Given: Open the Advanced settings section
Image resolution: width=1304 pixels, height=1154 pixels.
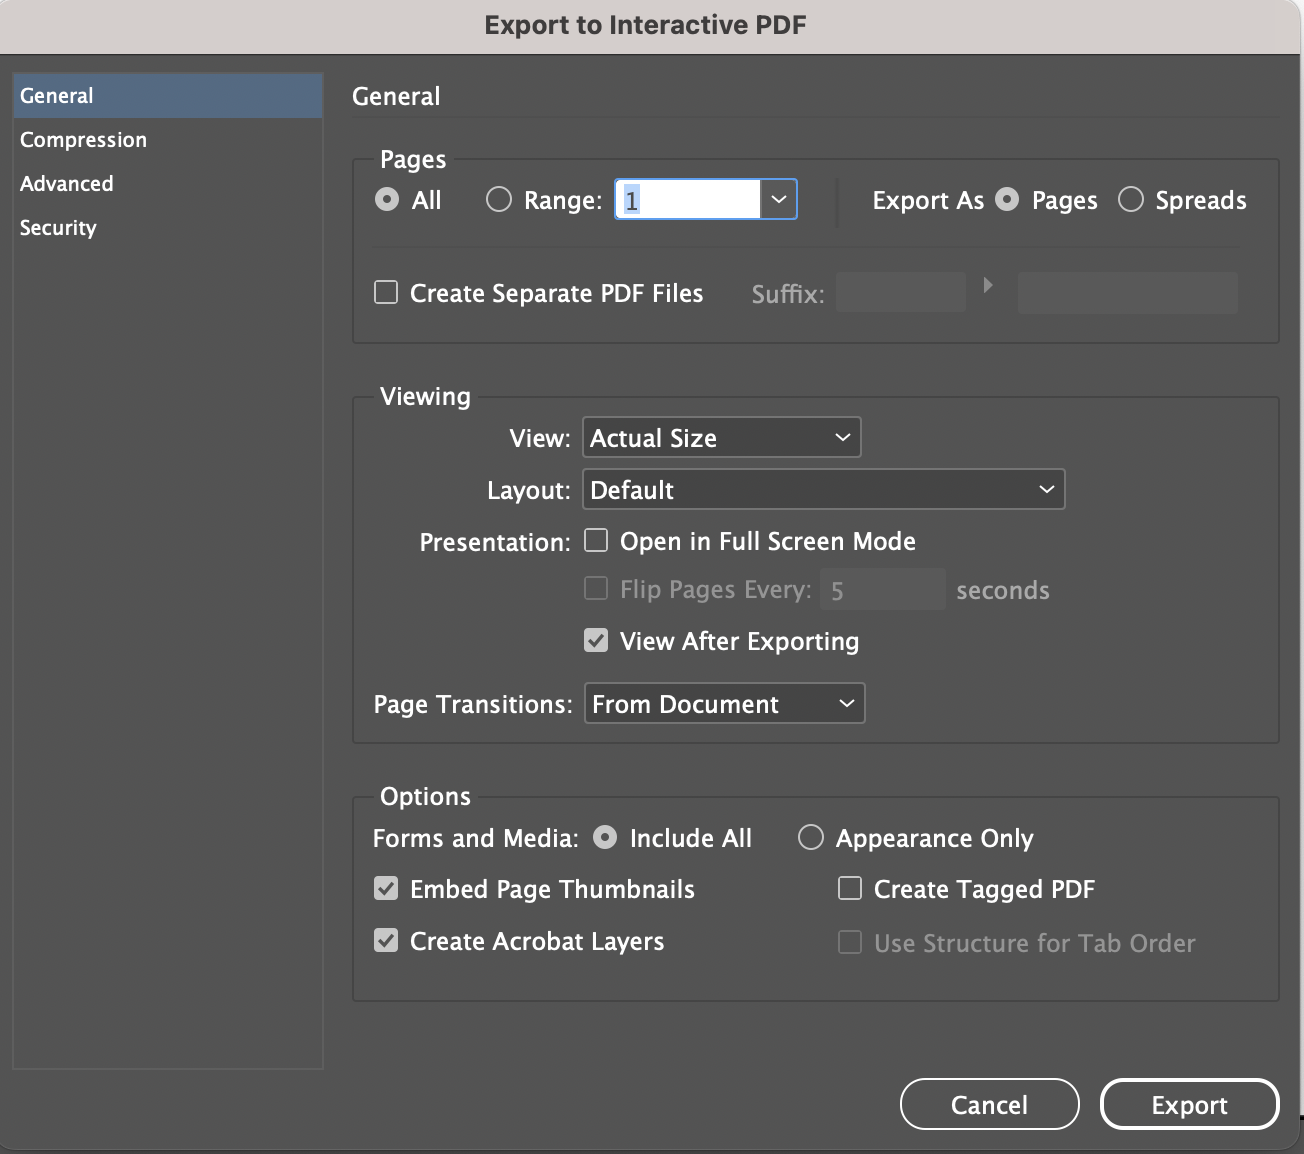Looking at the screenshot, I should point(66,183).
